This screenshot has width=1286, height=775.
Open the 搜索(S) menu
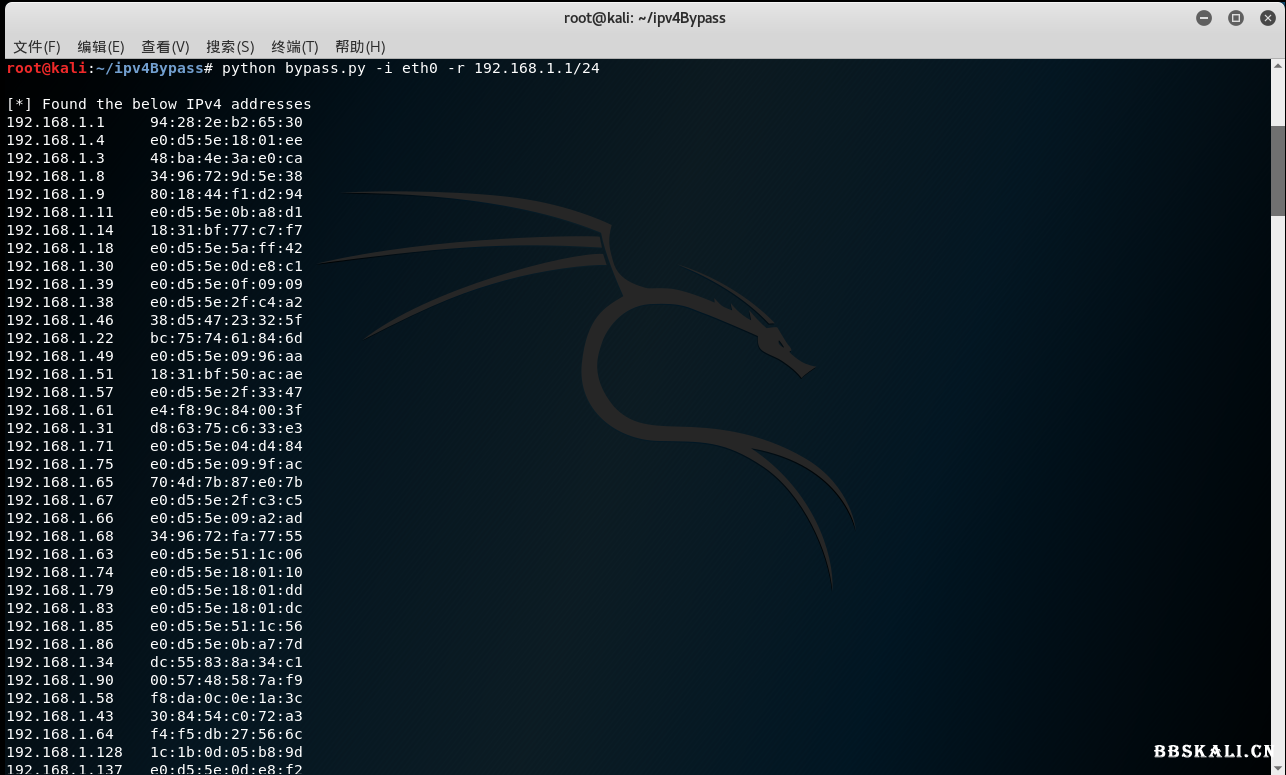pyautogui.click(x=229, y=46)
